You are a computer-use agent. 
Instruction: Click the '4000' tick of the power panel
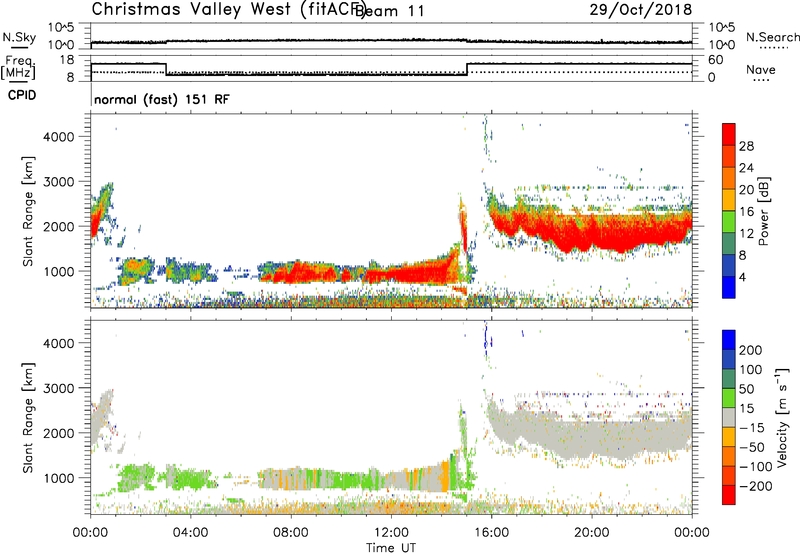click(59, 137)
